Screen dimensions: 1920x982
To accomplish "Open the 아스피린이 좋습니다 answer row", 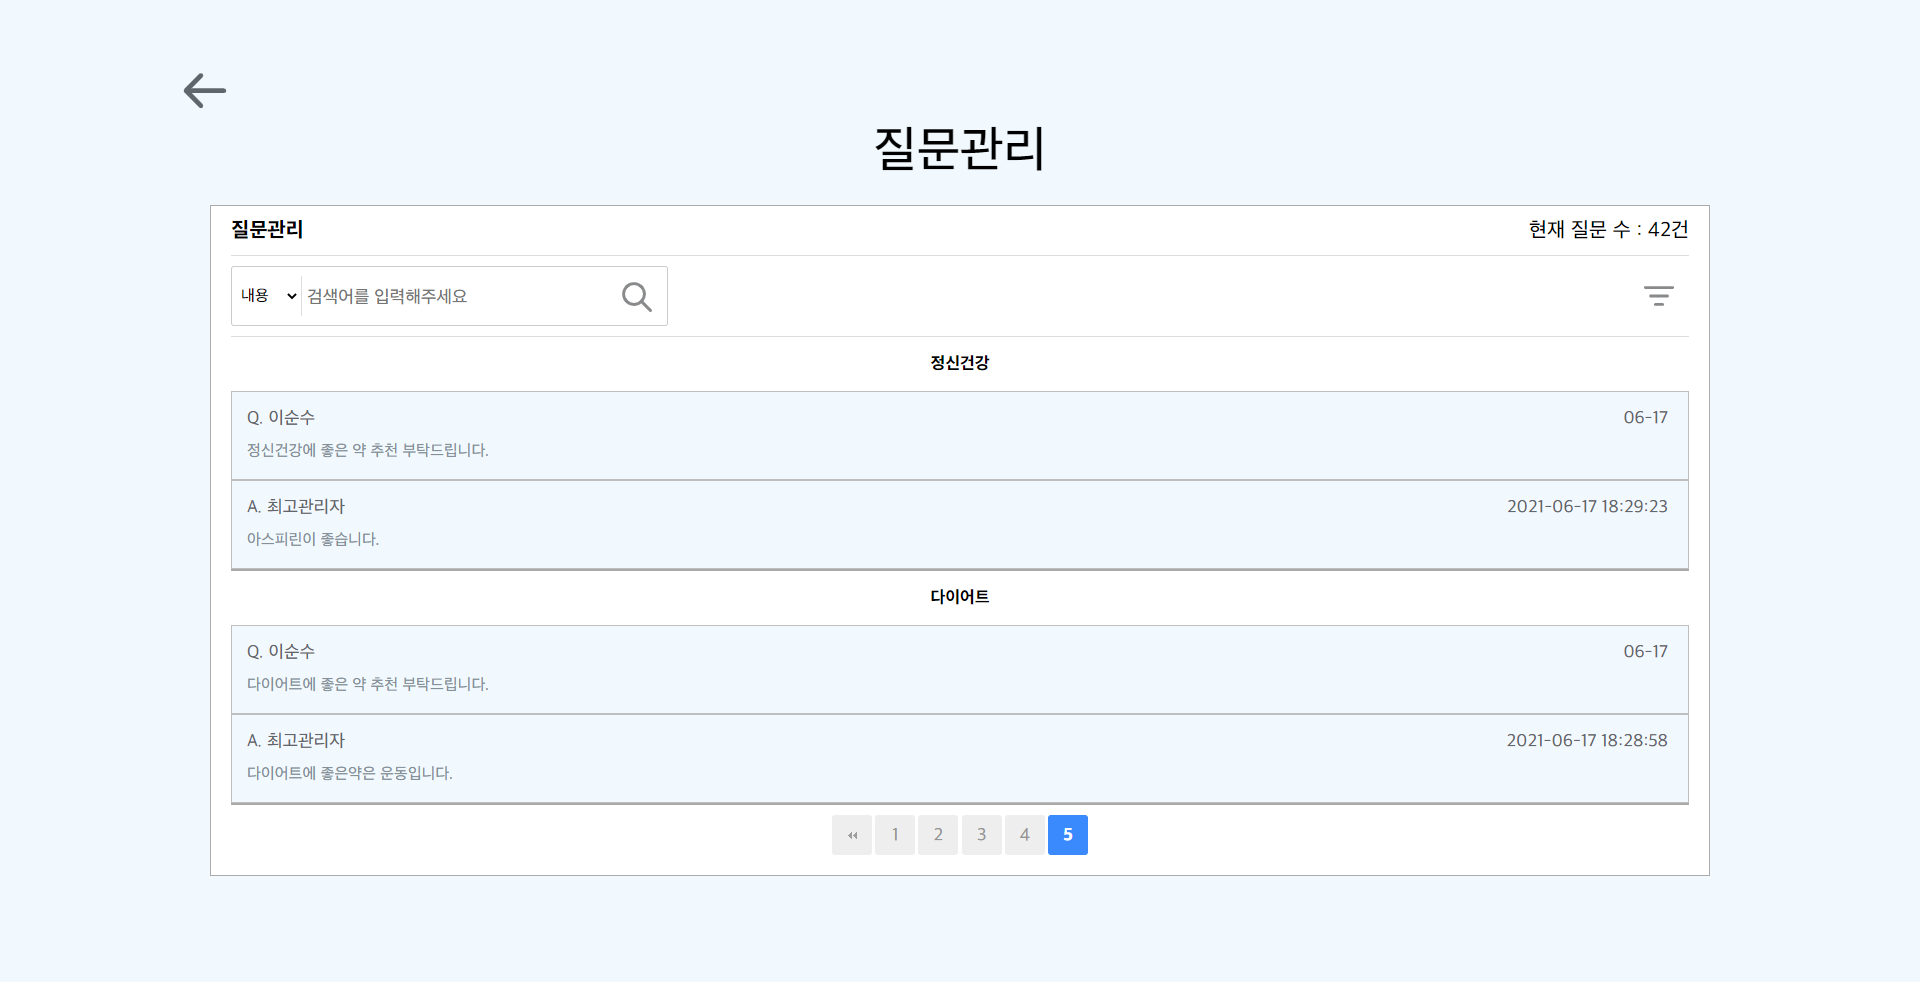I will (x=959, y=524).
